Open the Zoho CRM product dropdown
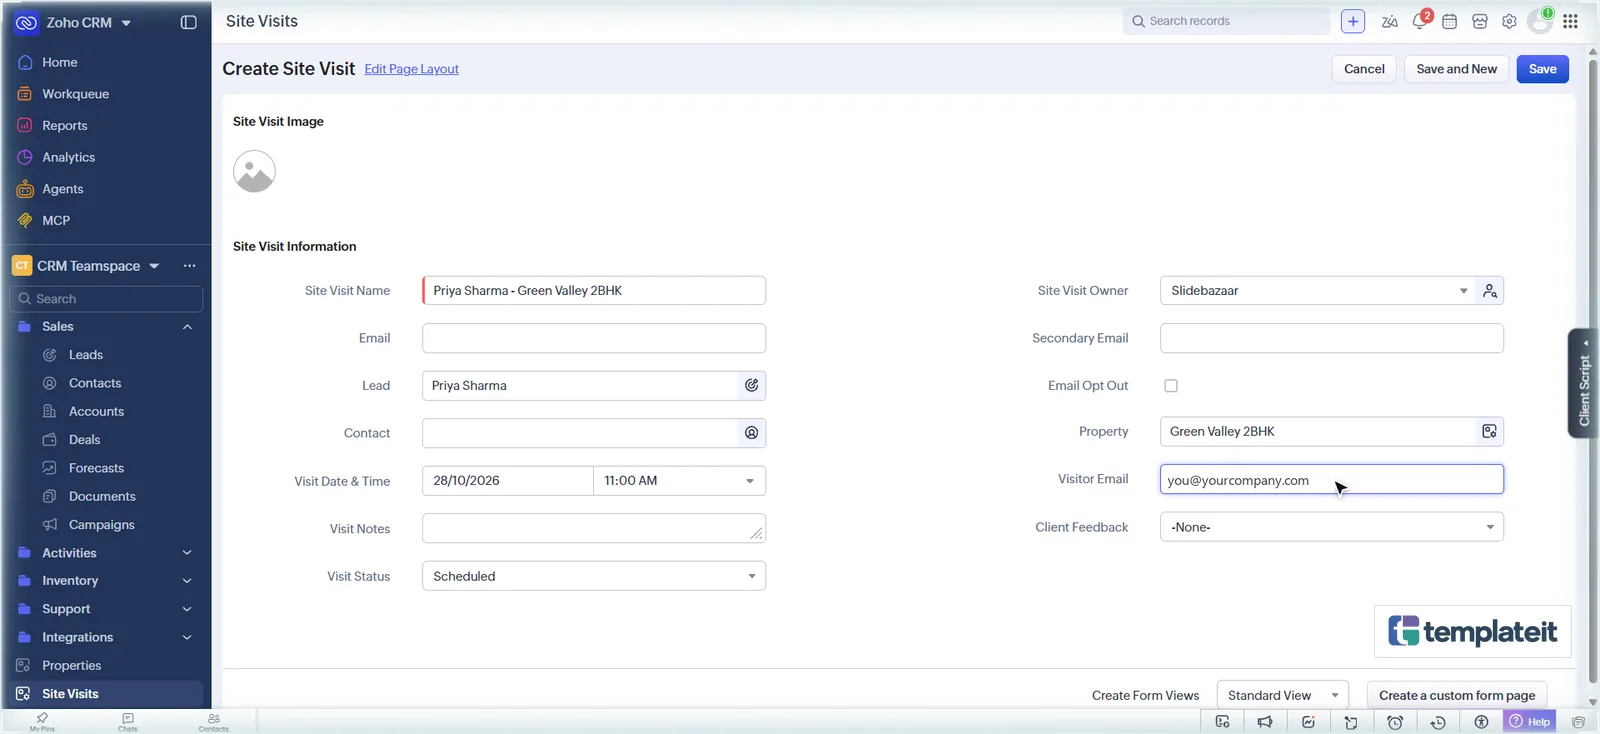Image resolution: width=1600 pixels, height=734 pixels. pyautogui.click(x=126, y=23)
